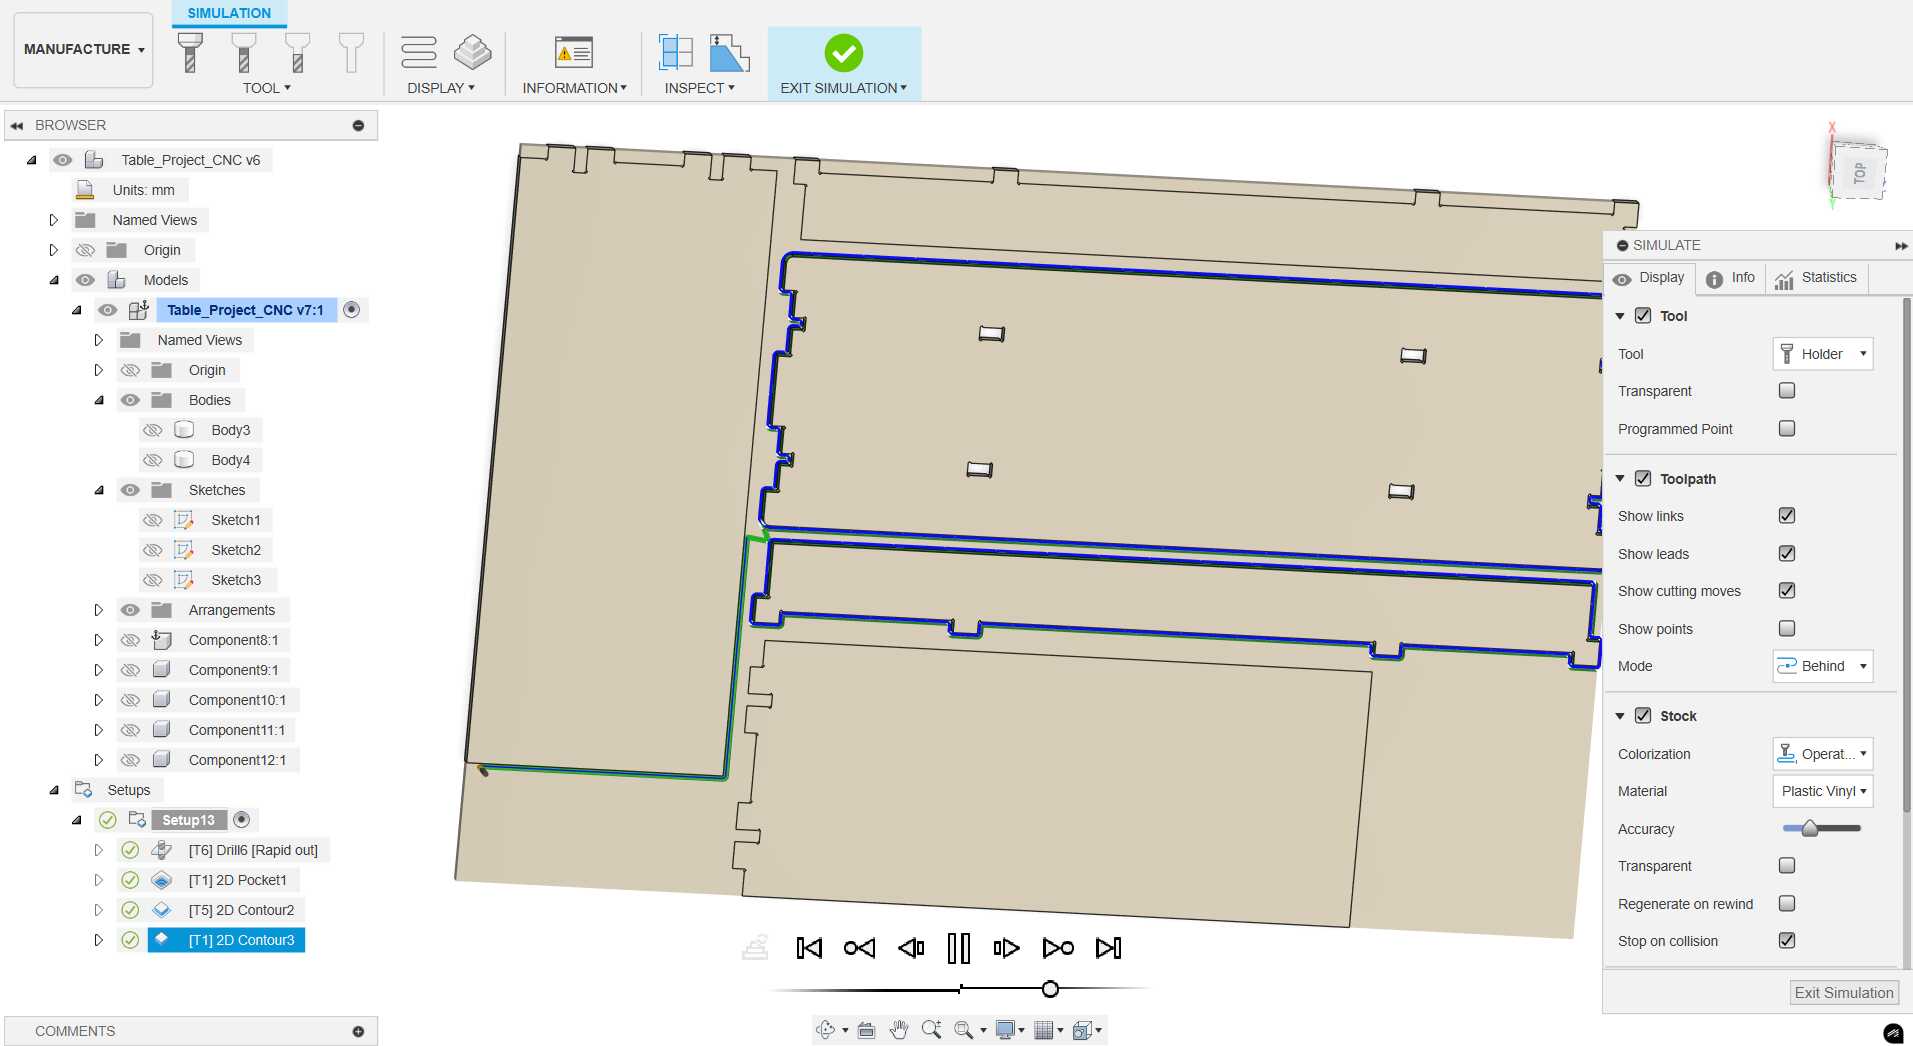The width and height of the screenshot is (1913, 1046).
Task: Go to the previous operation
Action: 859,947
